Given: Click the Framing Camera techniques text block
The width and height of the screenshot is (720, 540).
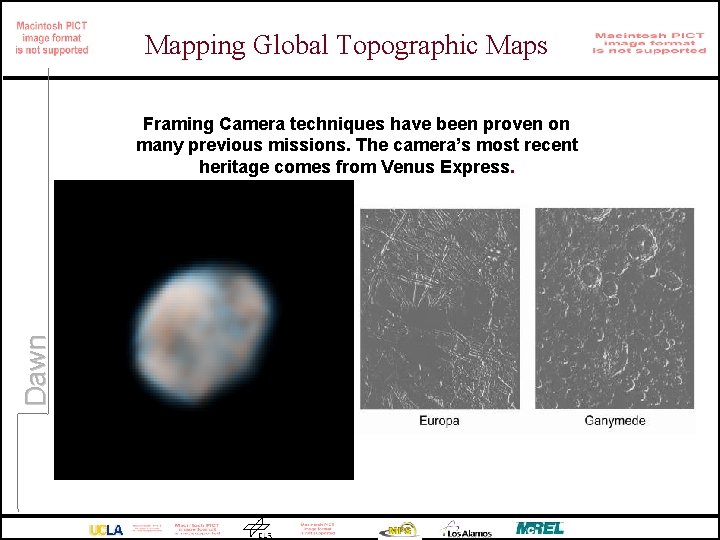Looking at the screenshot, I should [357, 145].
